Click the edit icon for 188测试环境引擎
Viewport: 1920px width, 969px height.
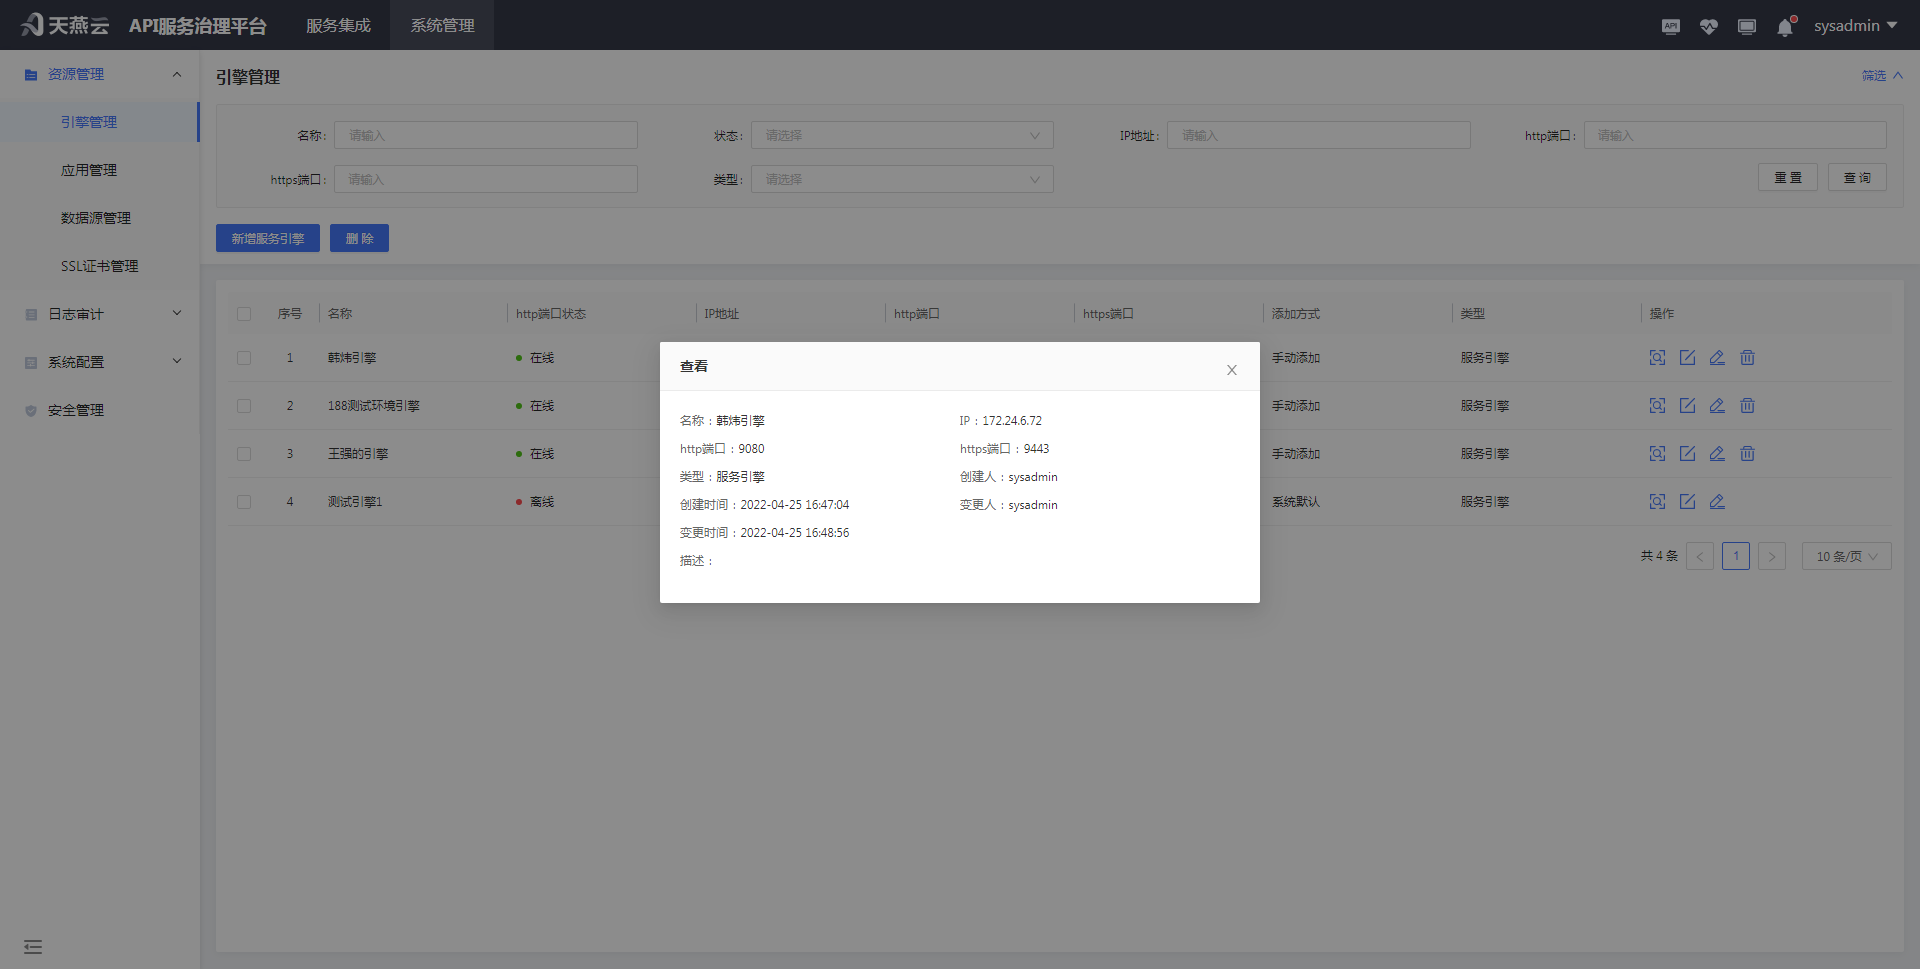[x=1688, y=406]
